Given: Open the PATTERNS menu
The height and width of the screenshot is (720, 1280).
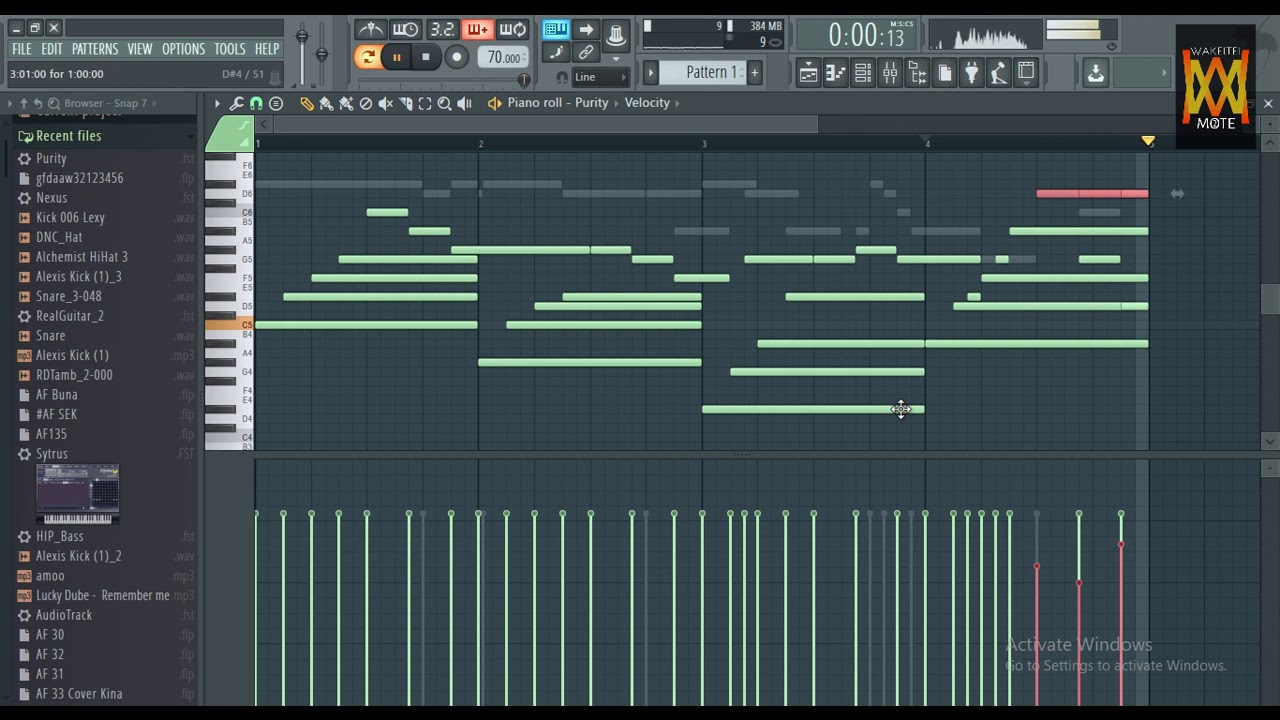Looking at the screenshot, I should [x=95, y=49].
